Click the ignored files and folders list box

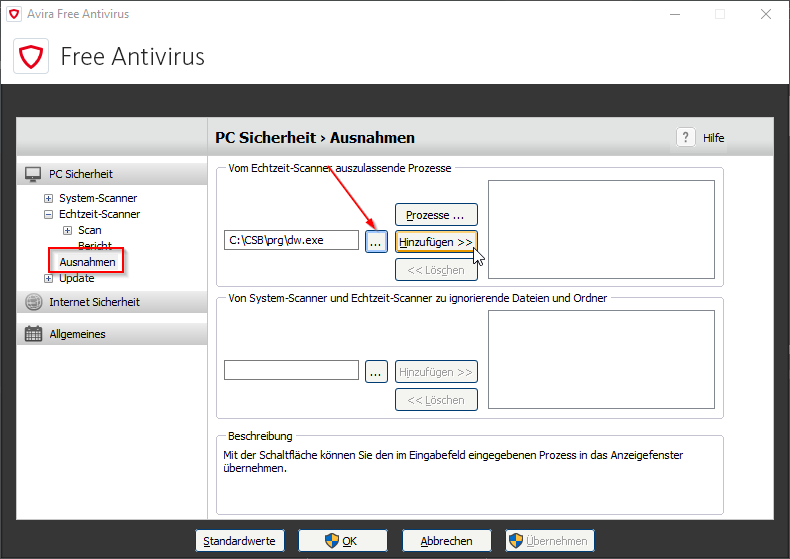[601, 359]
